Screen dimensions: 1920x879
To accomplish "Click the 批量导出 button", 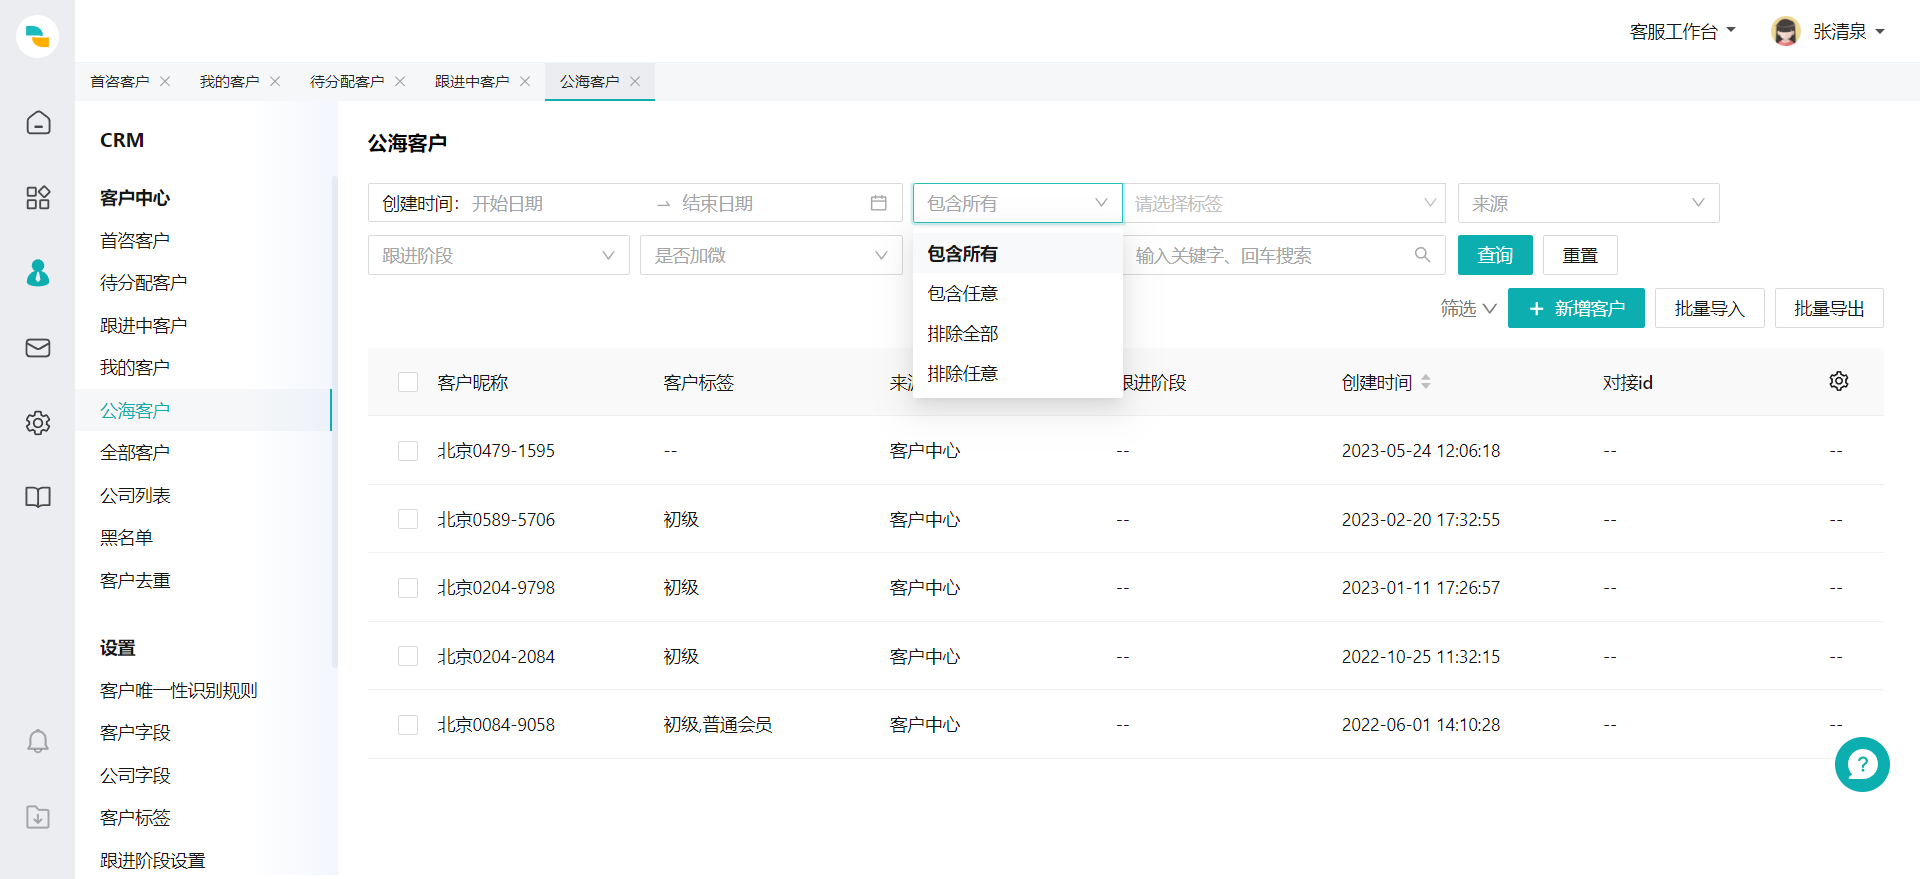I will click(x=1829, y=308).
